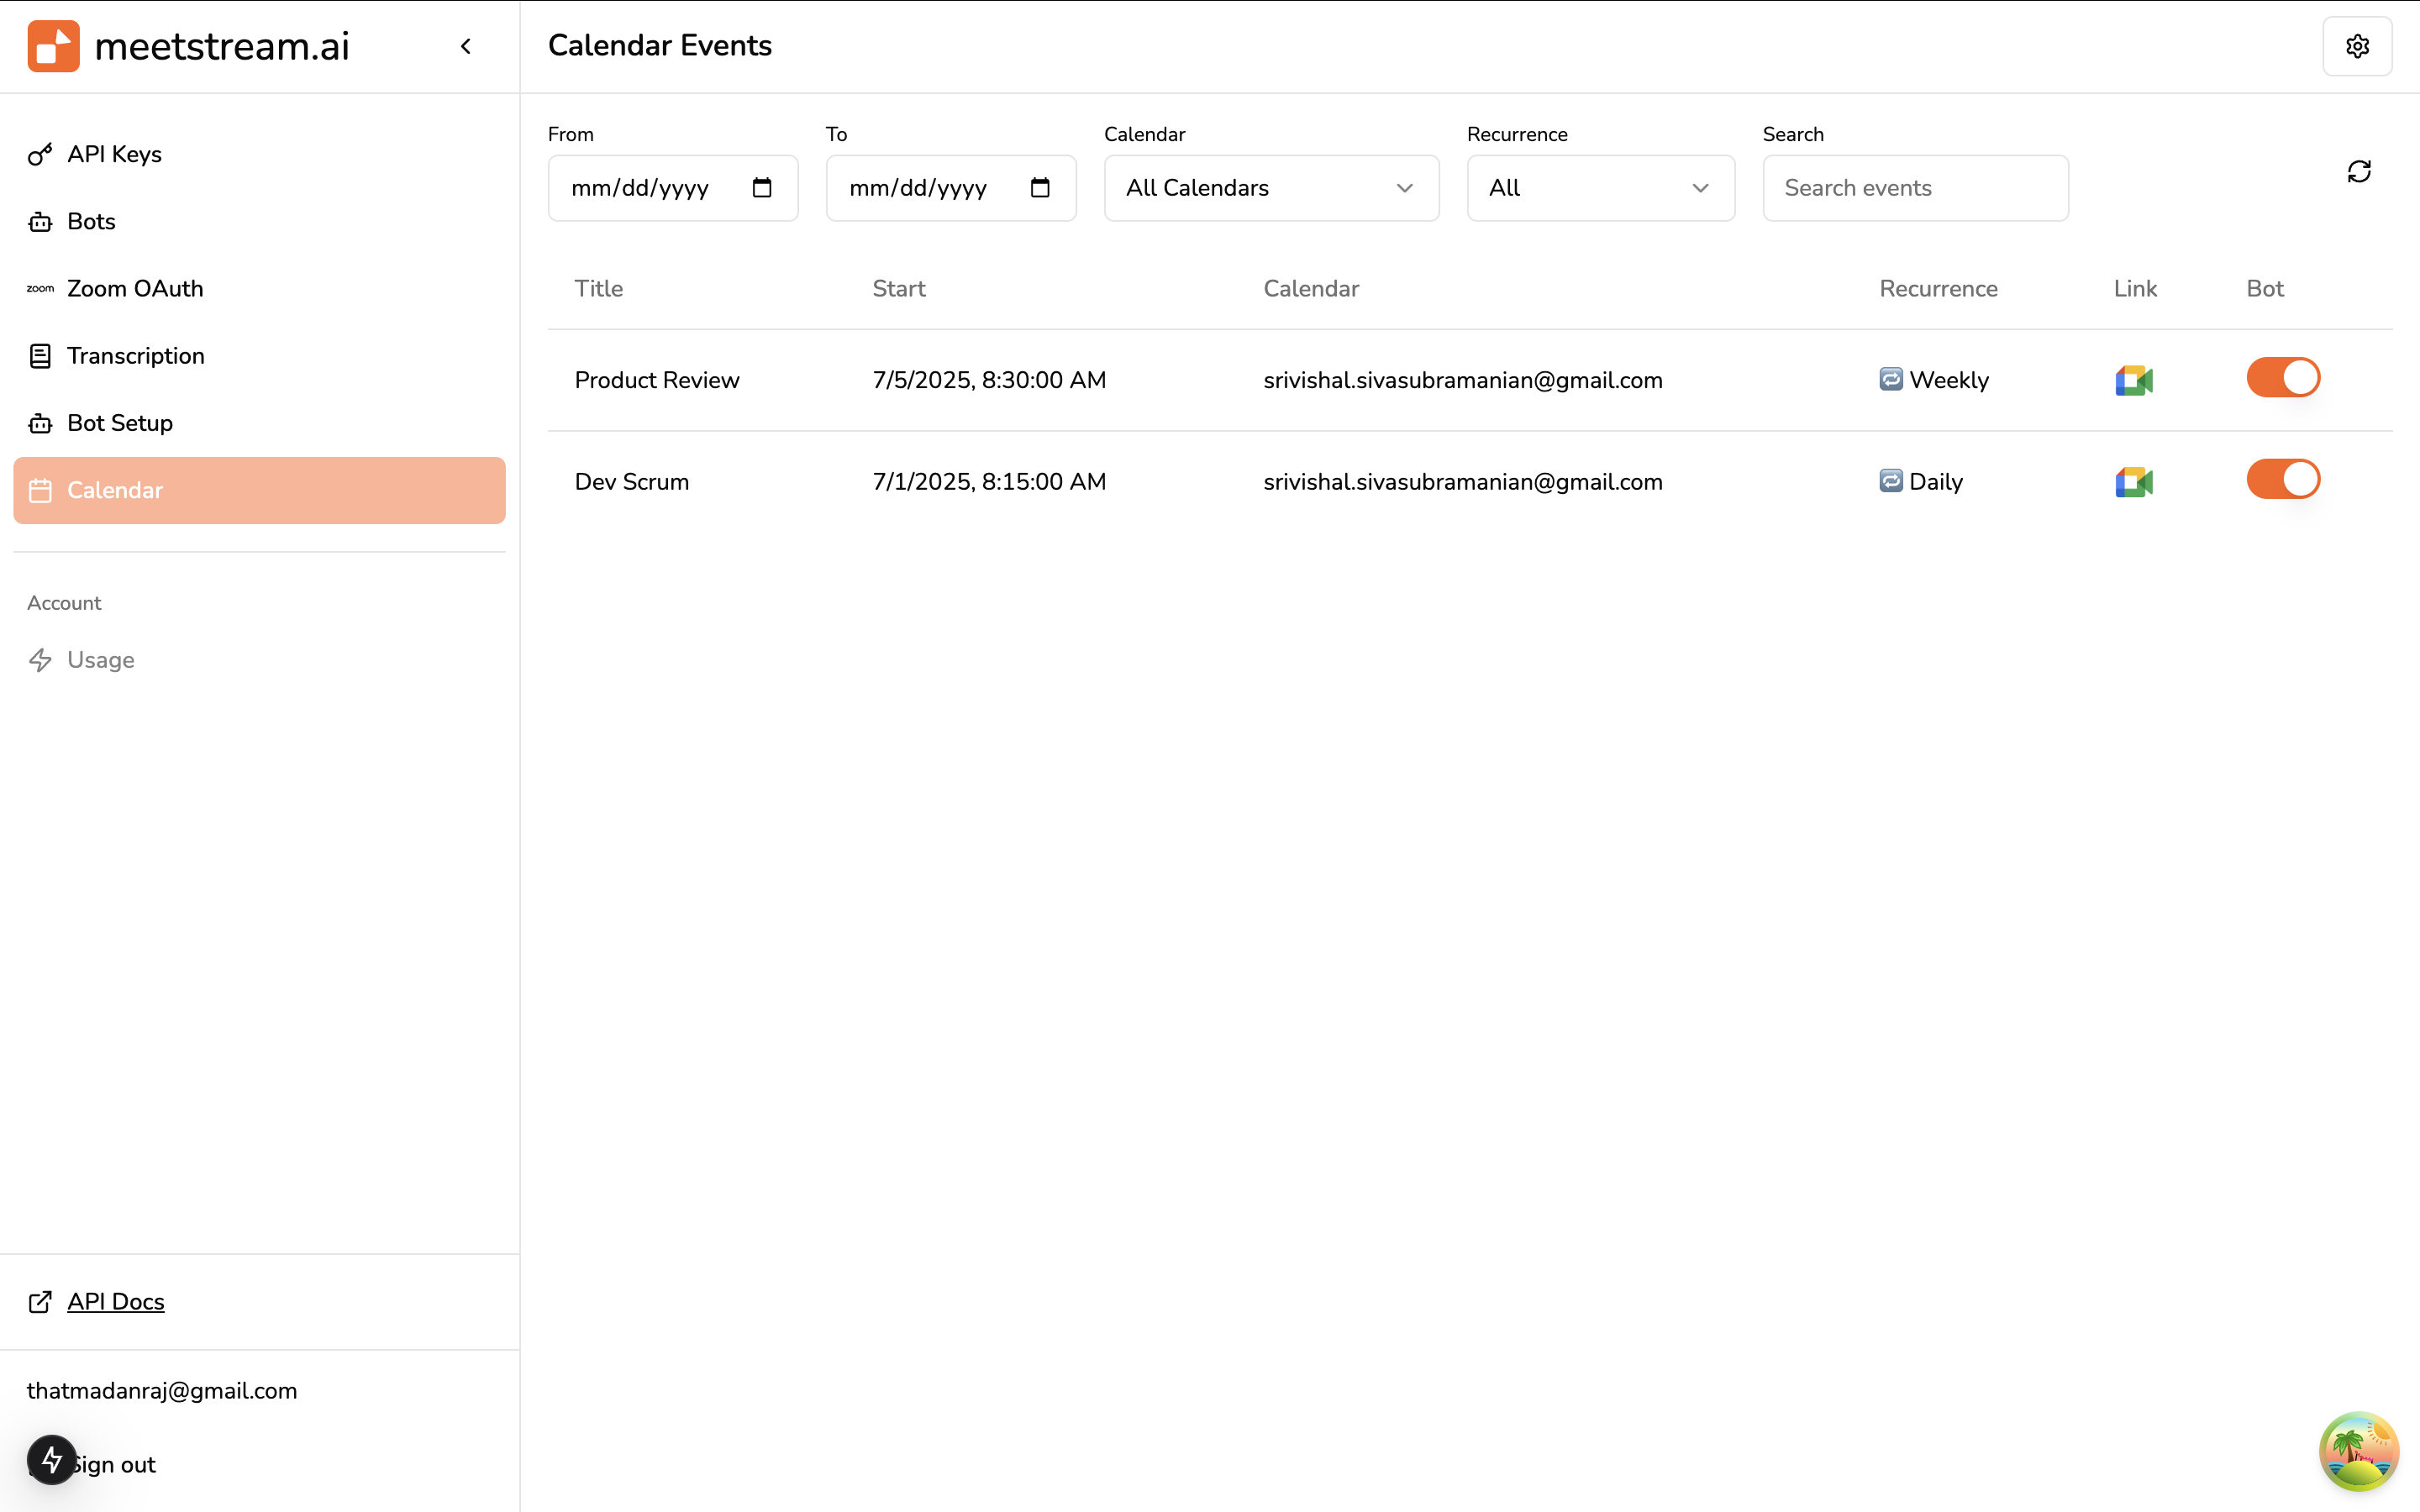Open the All Calendars dropdown
2420x1512 pixels.
[1271, 188]
